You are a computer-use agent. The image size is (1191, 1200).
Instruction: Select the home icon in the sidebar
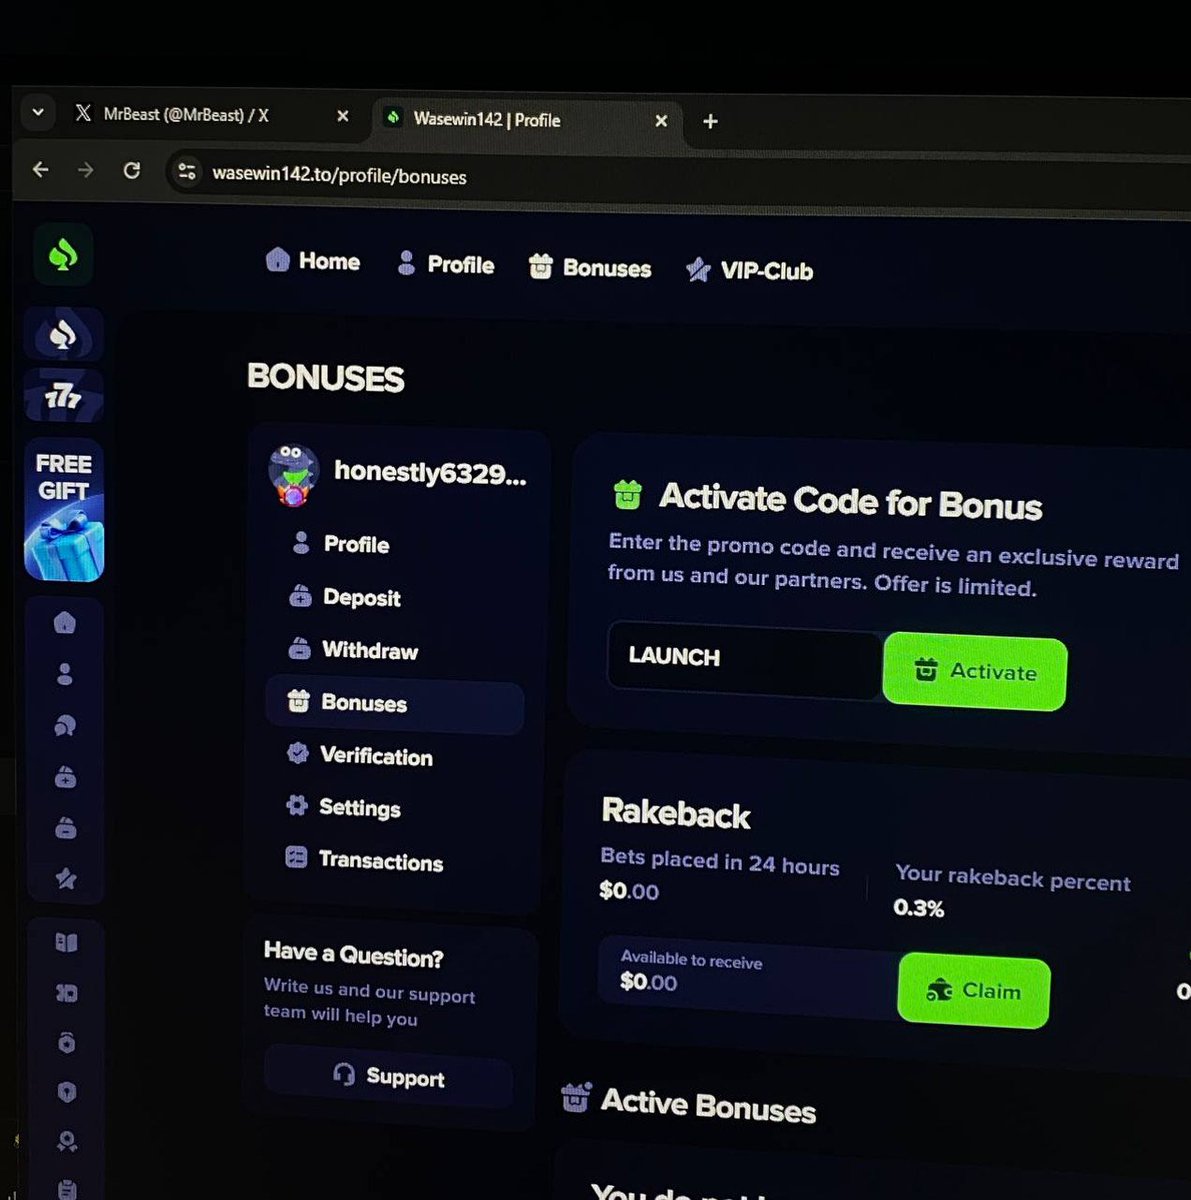(64, 622)
